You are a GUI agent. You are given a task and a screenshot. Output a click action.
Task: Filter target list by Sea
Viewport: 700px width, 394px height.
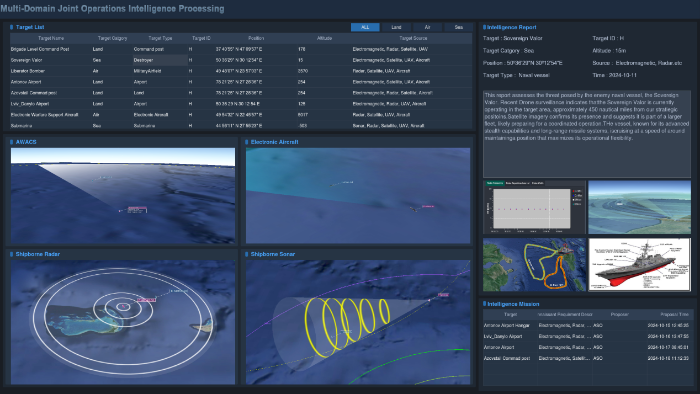click(x=458, y=27)
